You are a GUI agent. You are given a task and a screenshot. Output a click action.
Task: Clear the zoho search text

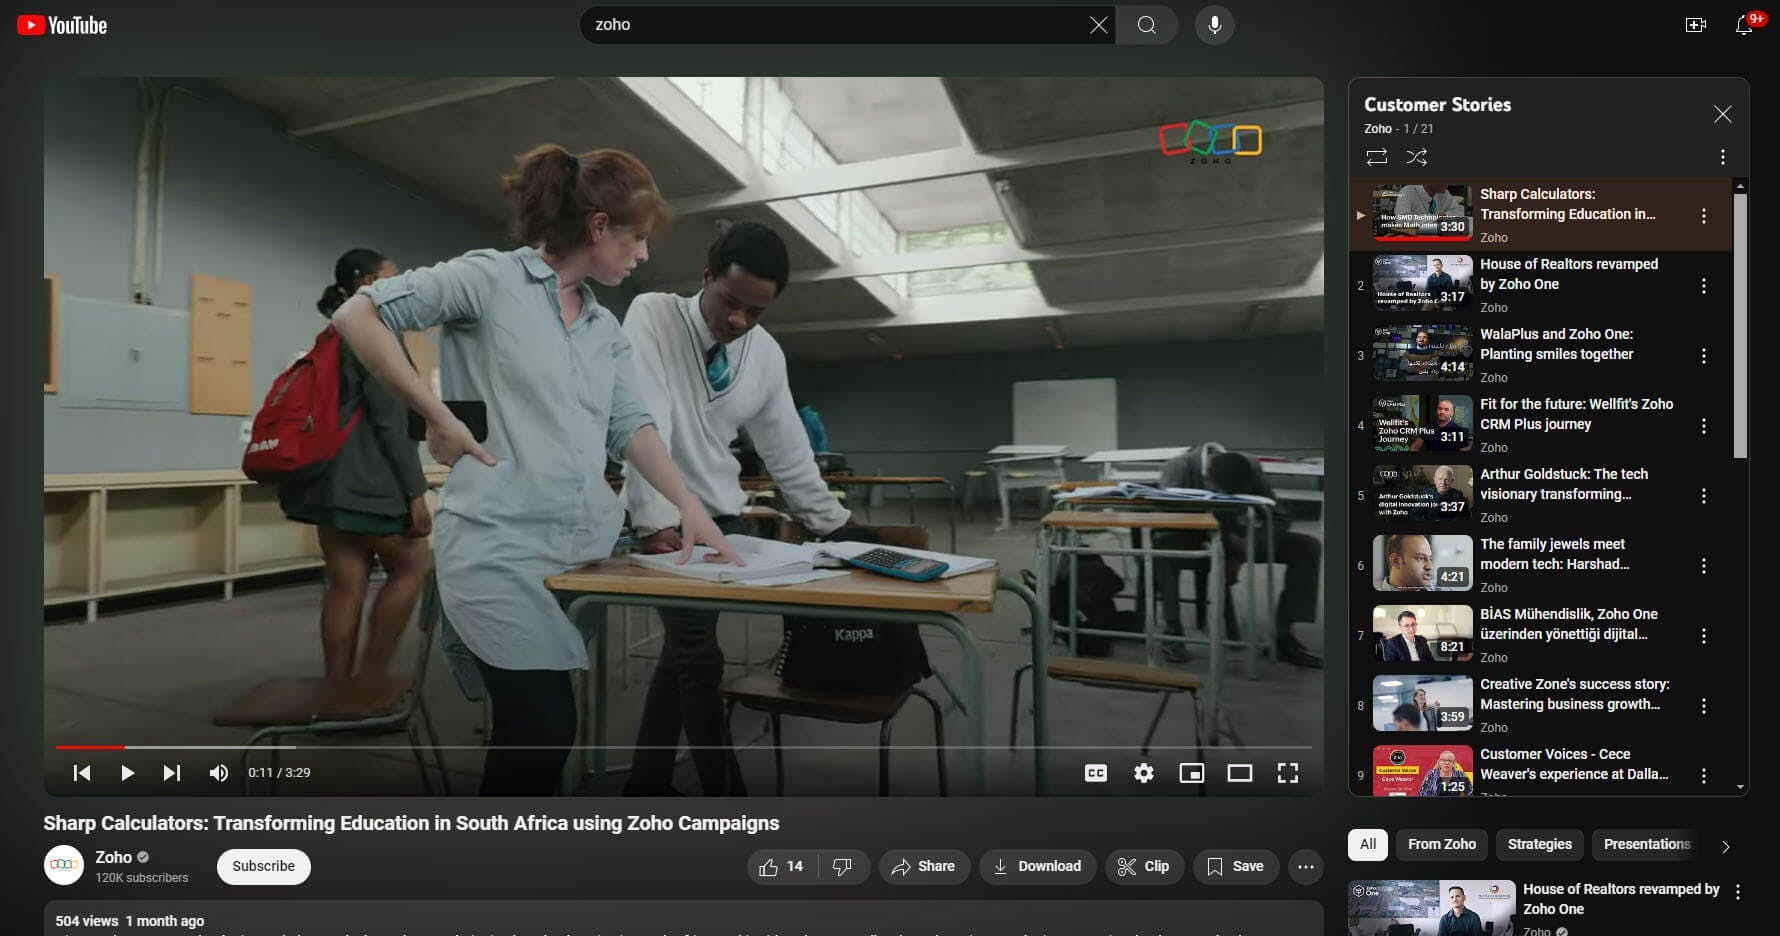(1098, 25)
